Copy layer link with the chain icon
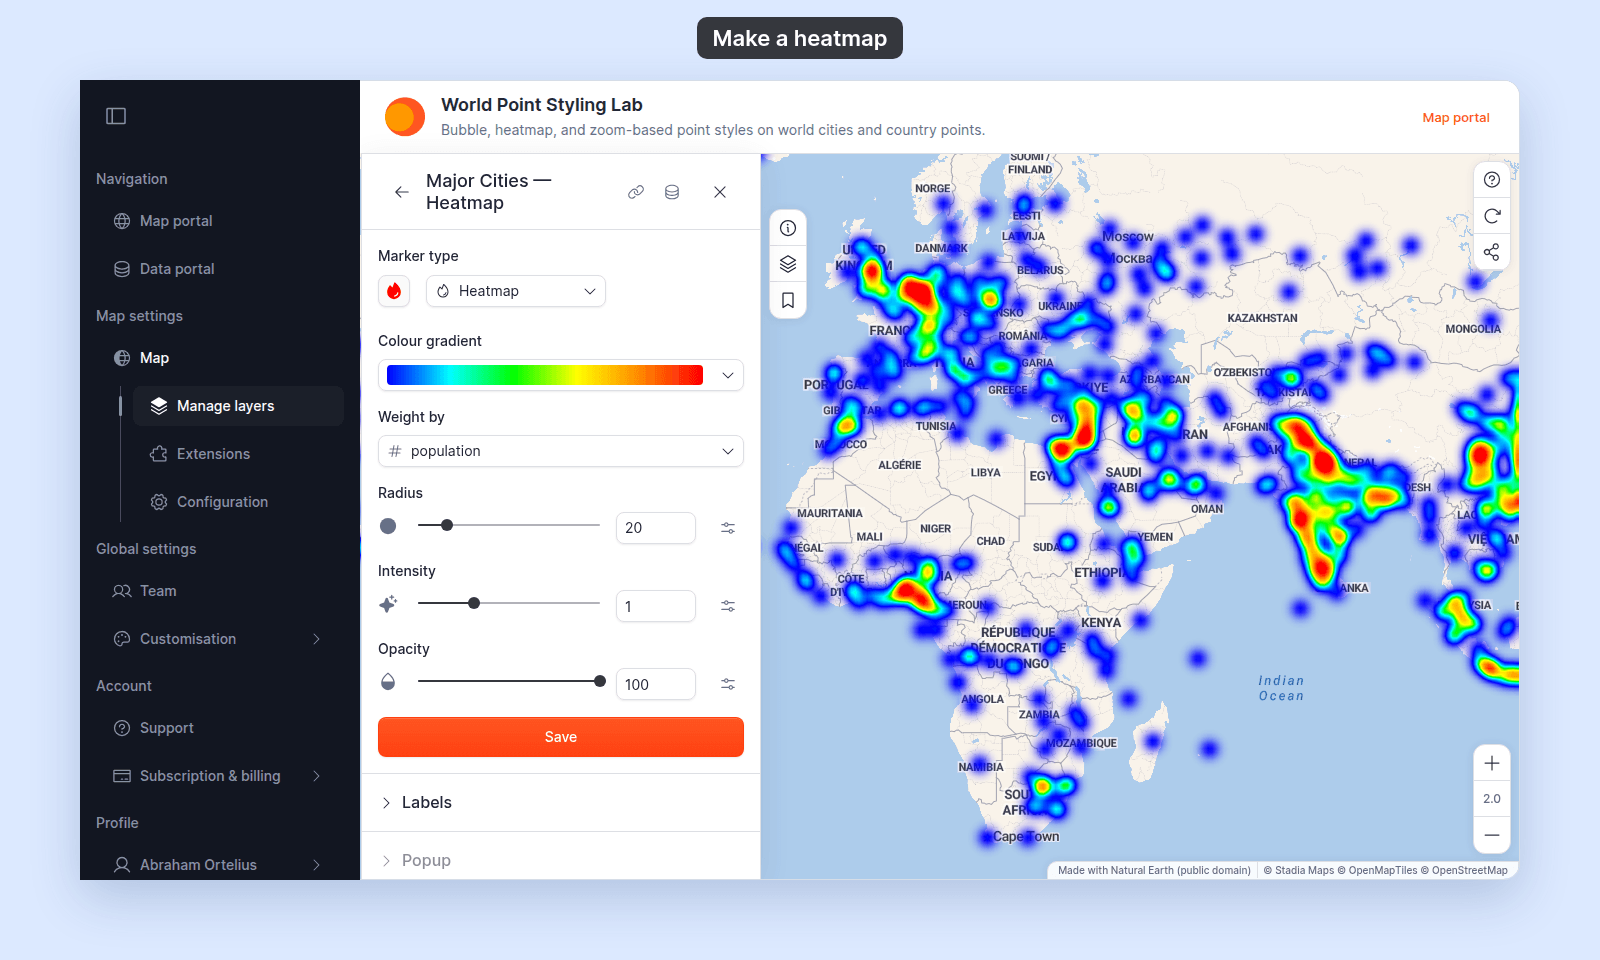The height and width of the screenshot is (960, 1600). coord(636,192)
